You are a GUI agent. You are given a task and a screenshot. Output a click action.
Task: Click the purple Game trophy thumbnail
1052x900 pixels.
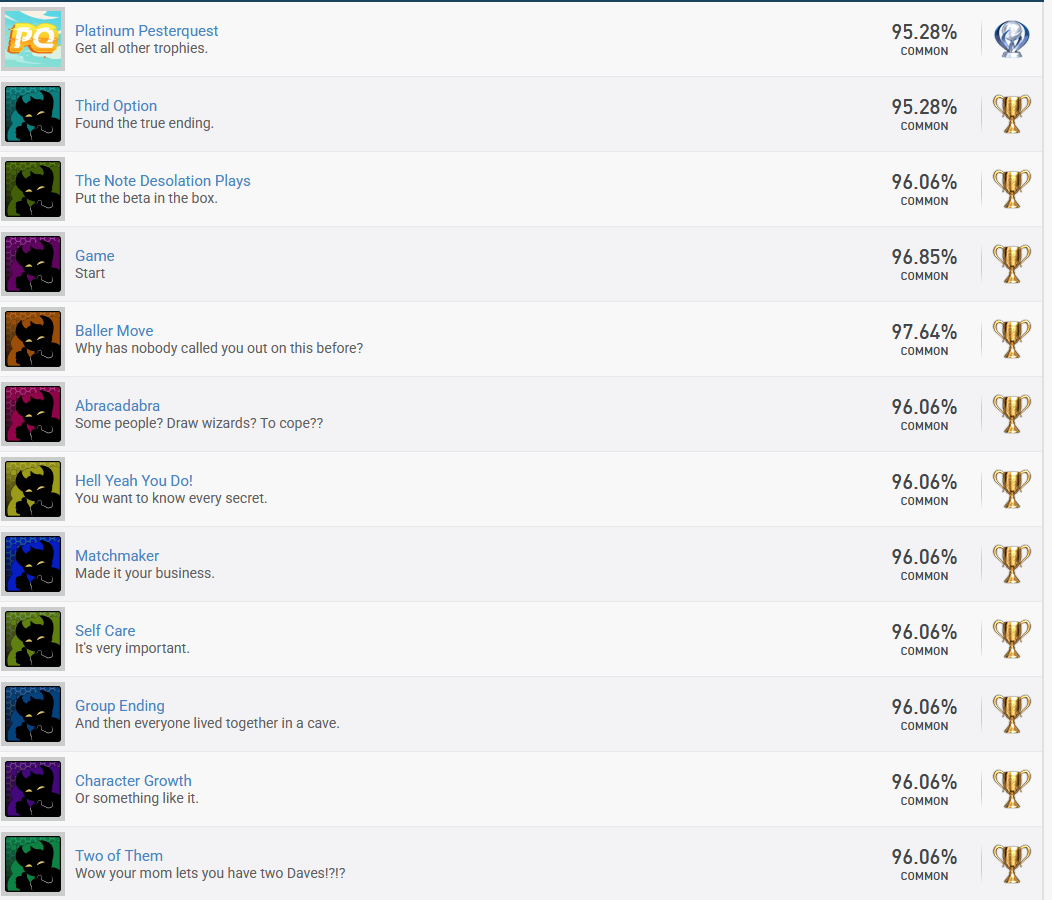point(33,264)
